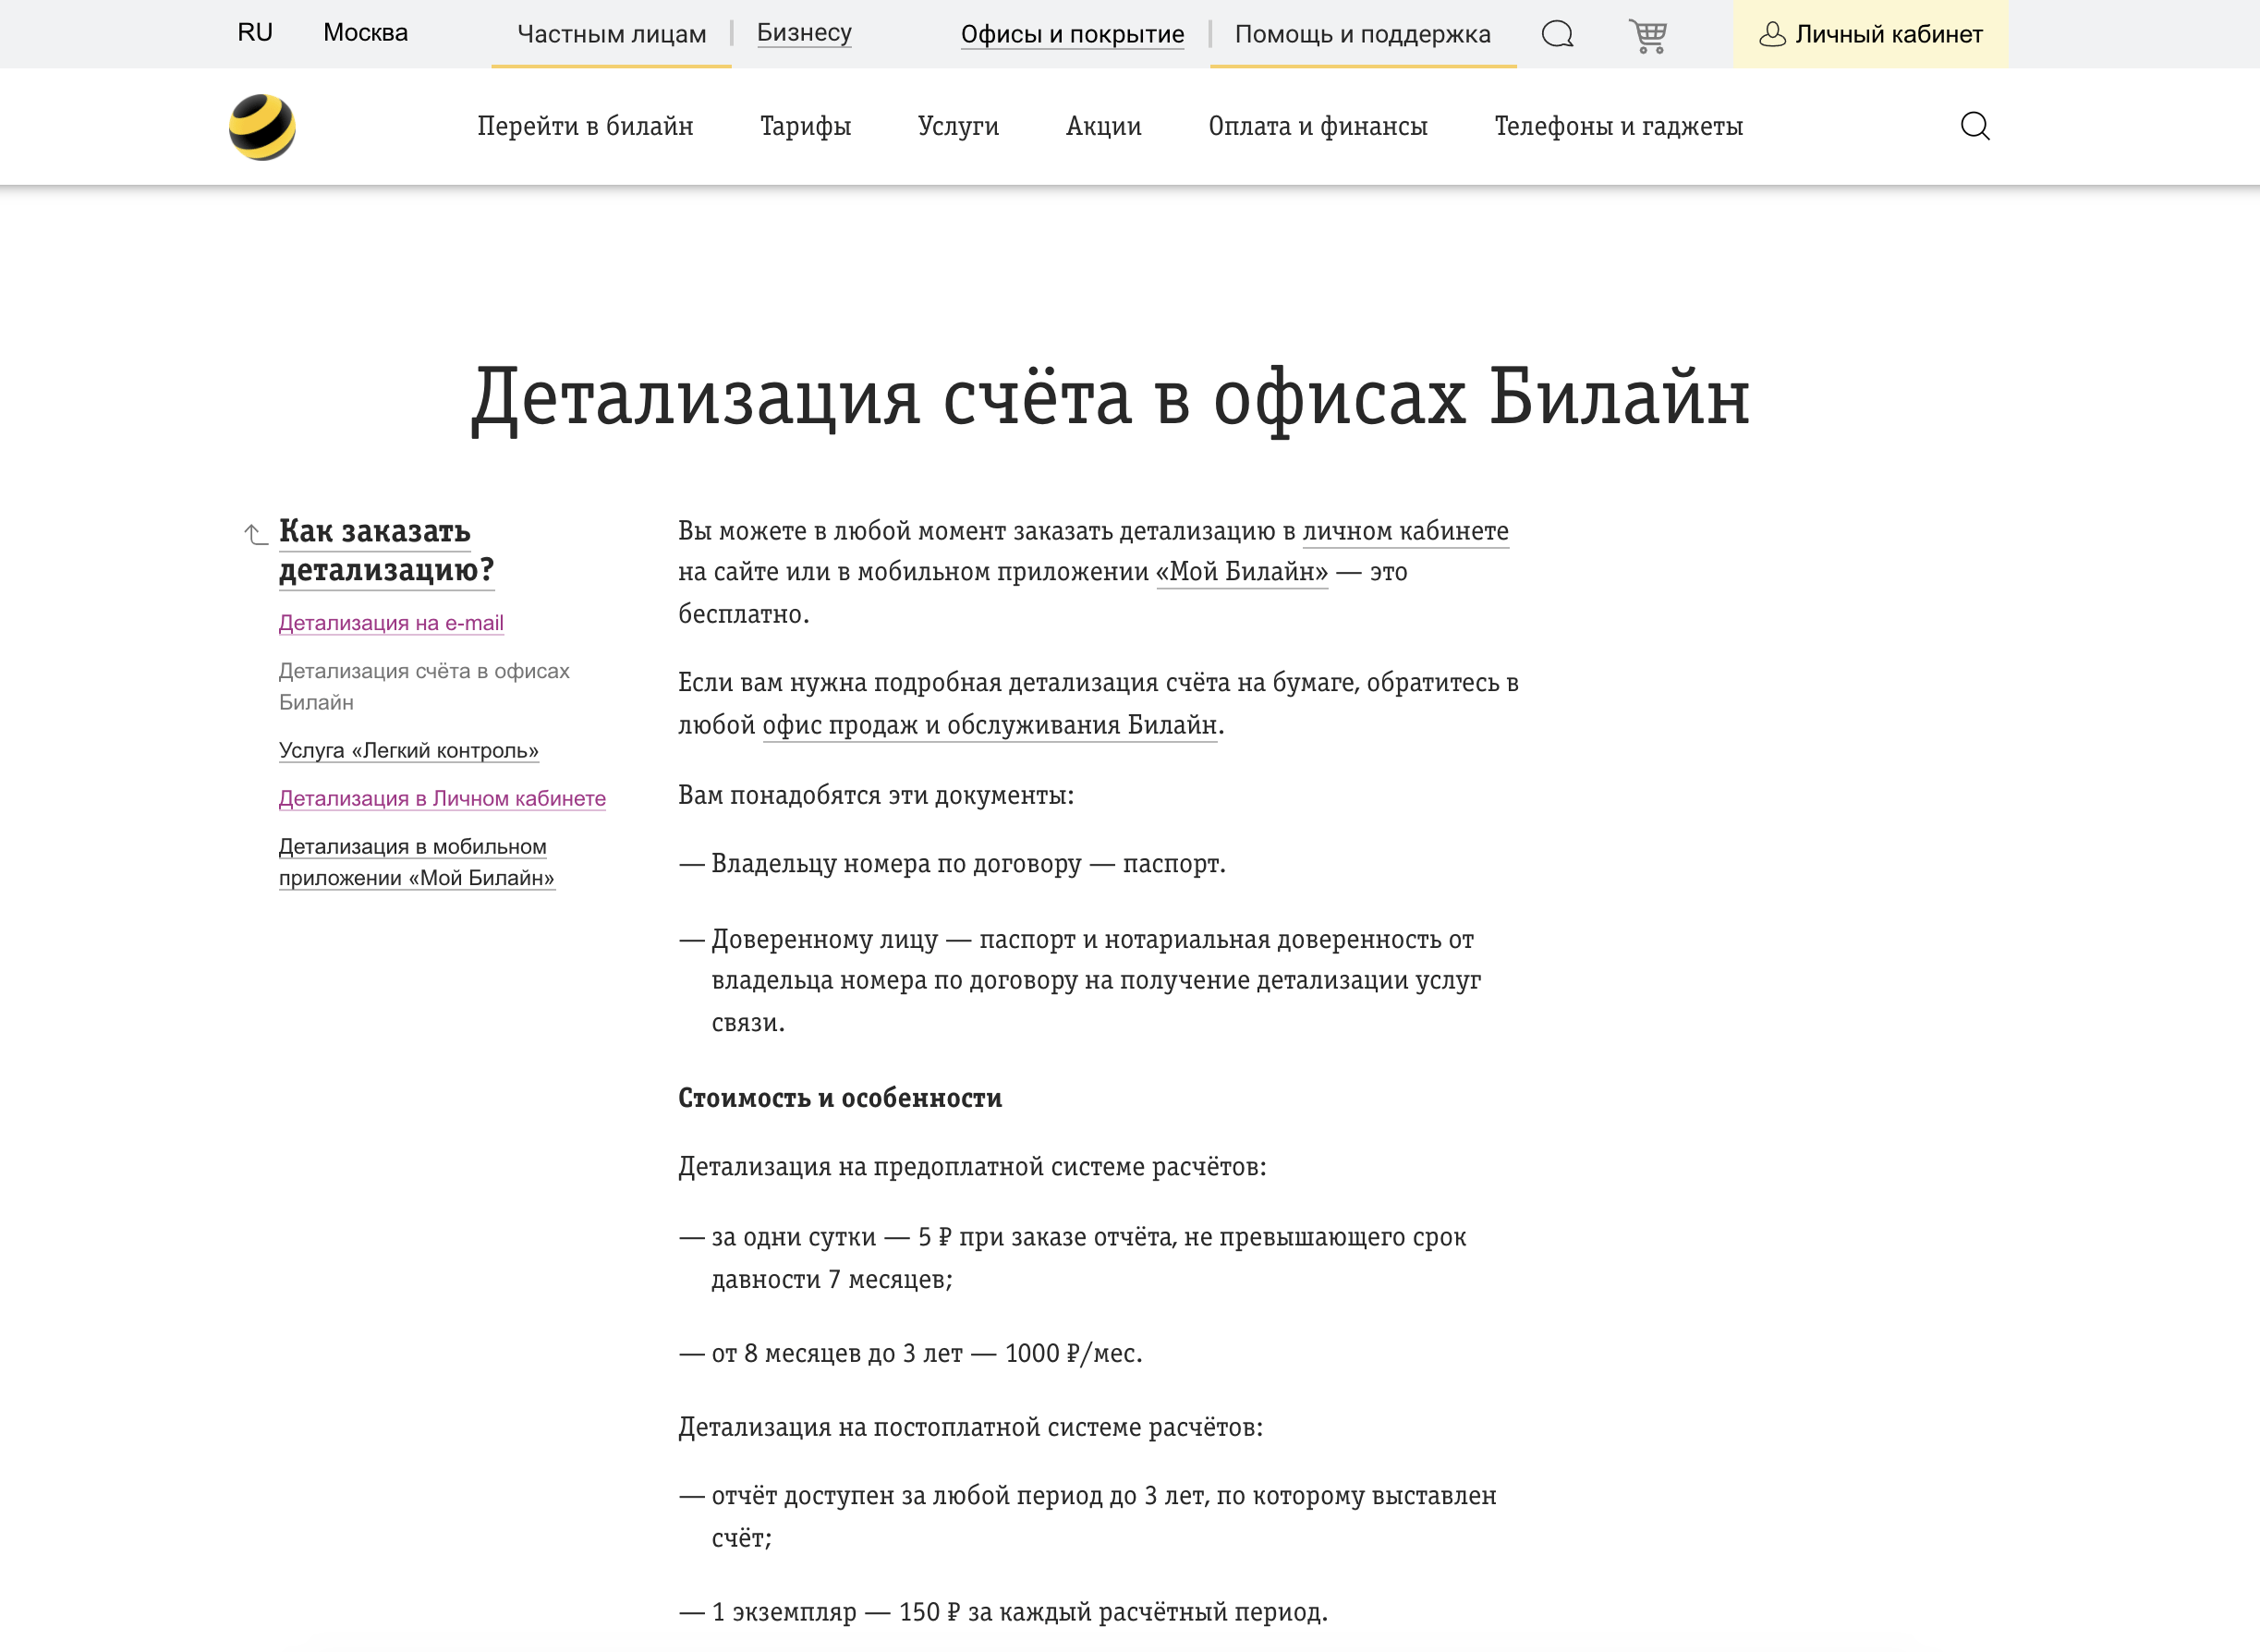This screenshot has height=1652, width=2260.
Task: Click the Beeline logo
Action: coord(262,126)
